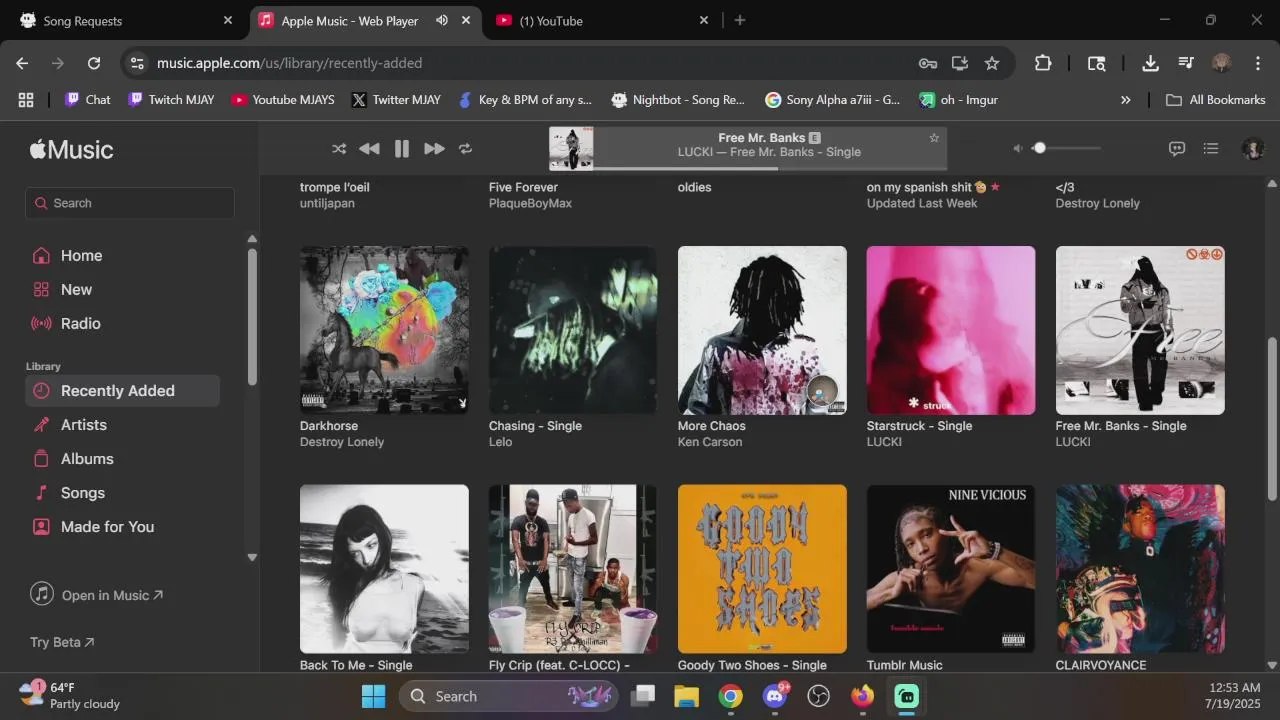Screen dimensions: 1280x720
Task: Open the PlaqueBoyMax link under Five Forever
Action: point(530,203)
